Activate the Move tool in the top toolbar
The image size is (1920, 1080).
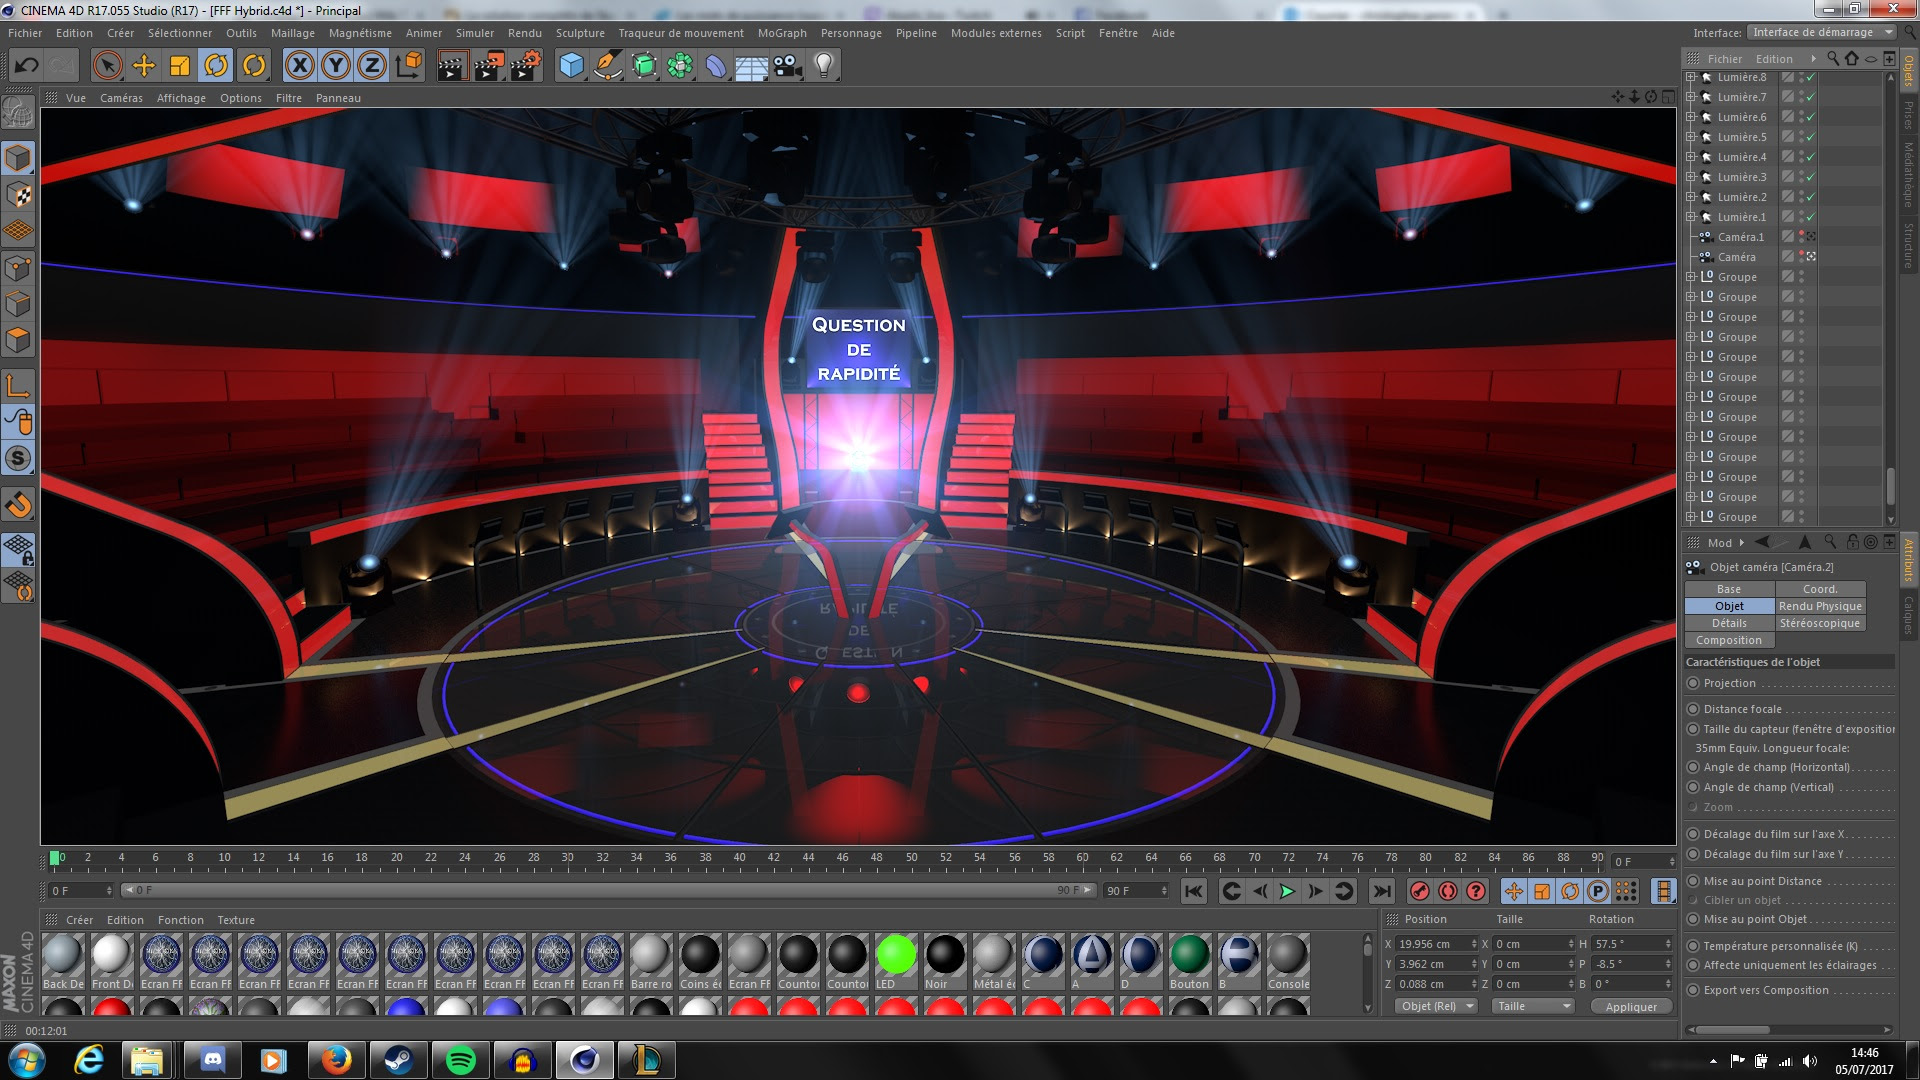(144, 66)
